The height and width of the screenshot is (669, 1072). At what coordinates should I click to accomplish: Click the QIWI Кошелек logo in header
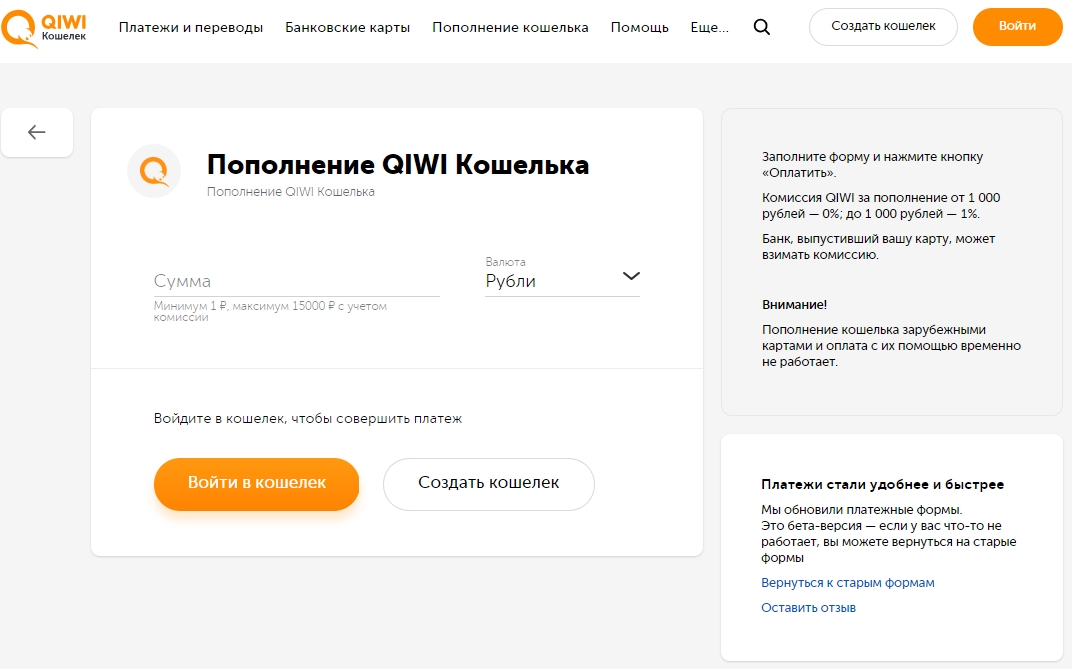(x=44, y=29)
